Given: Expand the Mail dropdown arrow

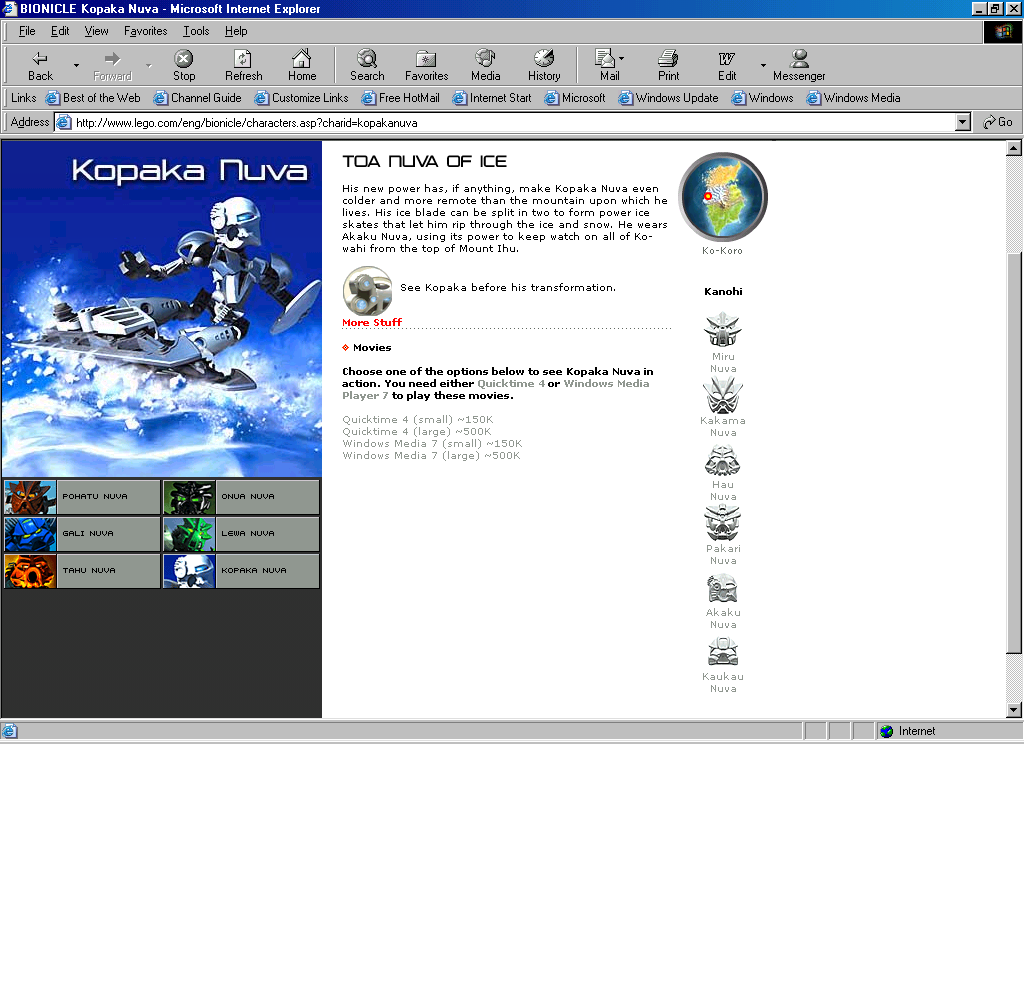Looking at the screenshot, I should pos(622,58).
